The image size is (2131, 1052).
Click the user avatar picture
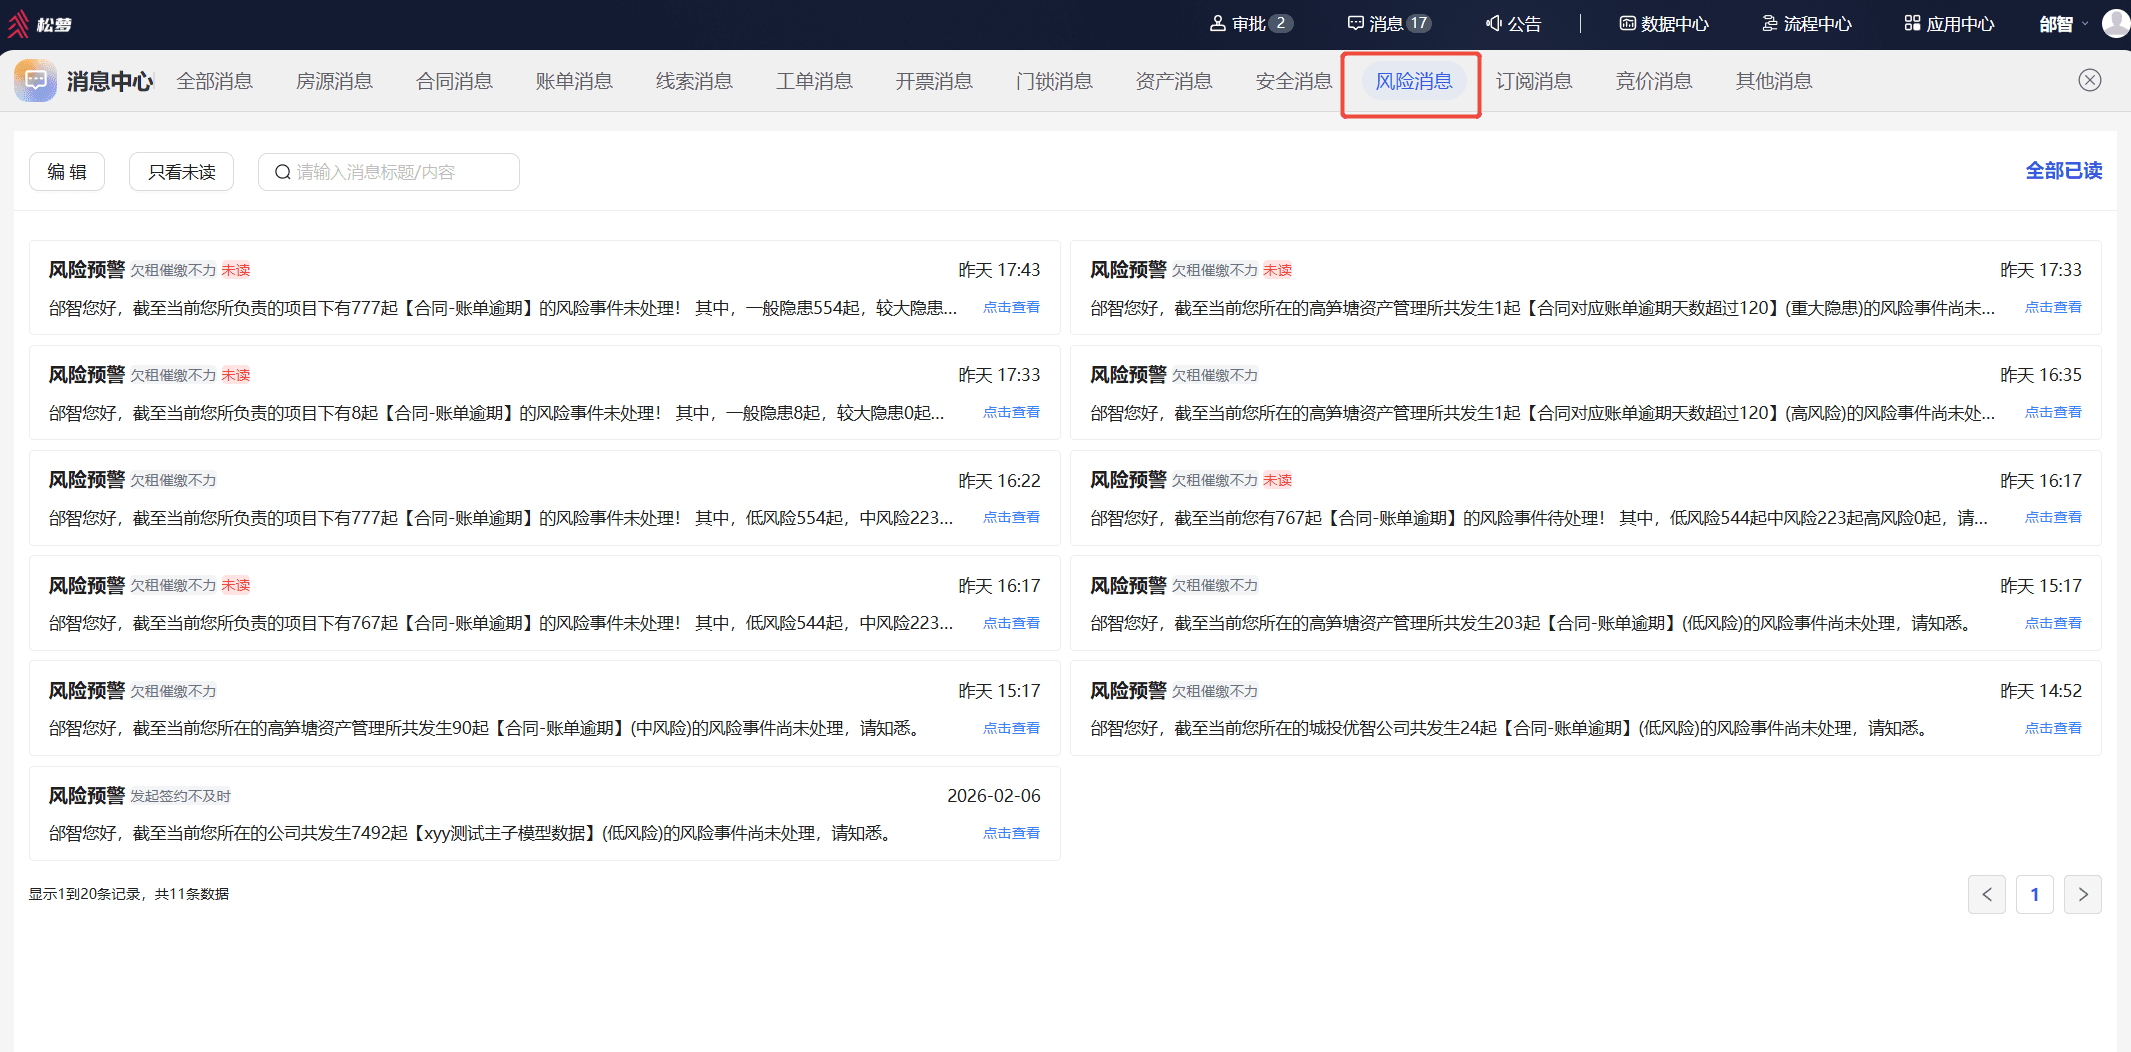point(2116,23)
